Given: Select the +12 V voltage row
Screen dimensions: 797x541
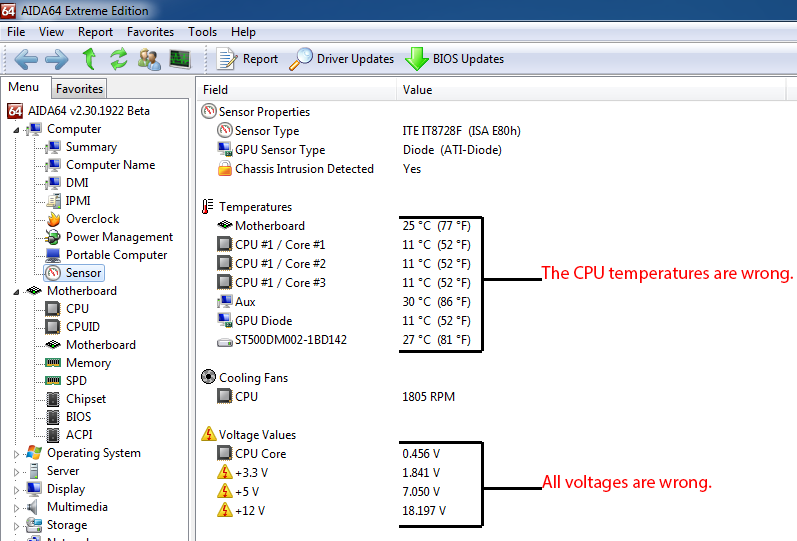Looking at the screenshot, I should tap(331, 510).
